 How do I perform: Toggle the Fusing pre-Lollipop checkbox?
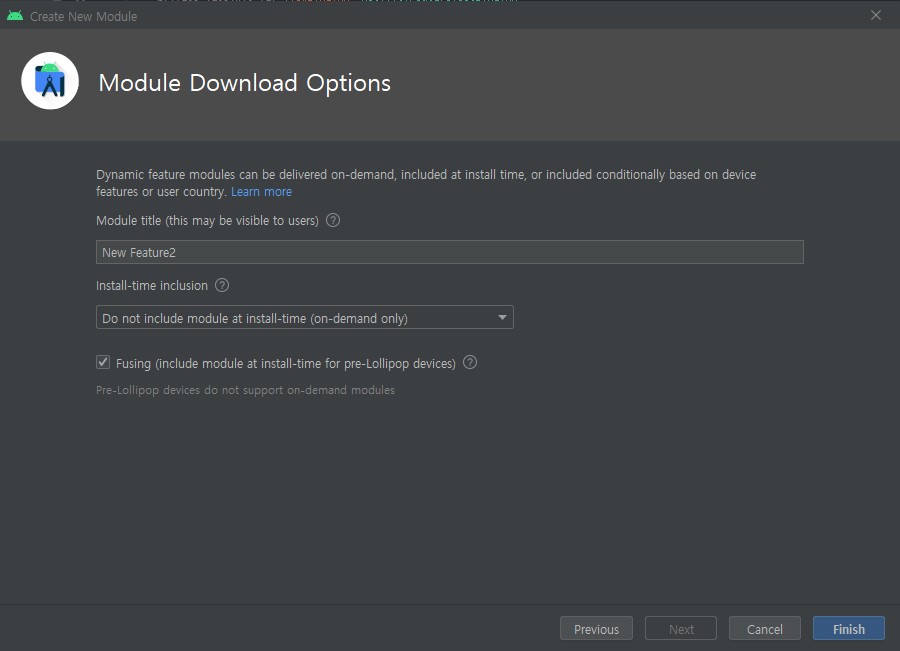103,362
